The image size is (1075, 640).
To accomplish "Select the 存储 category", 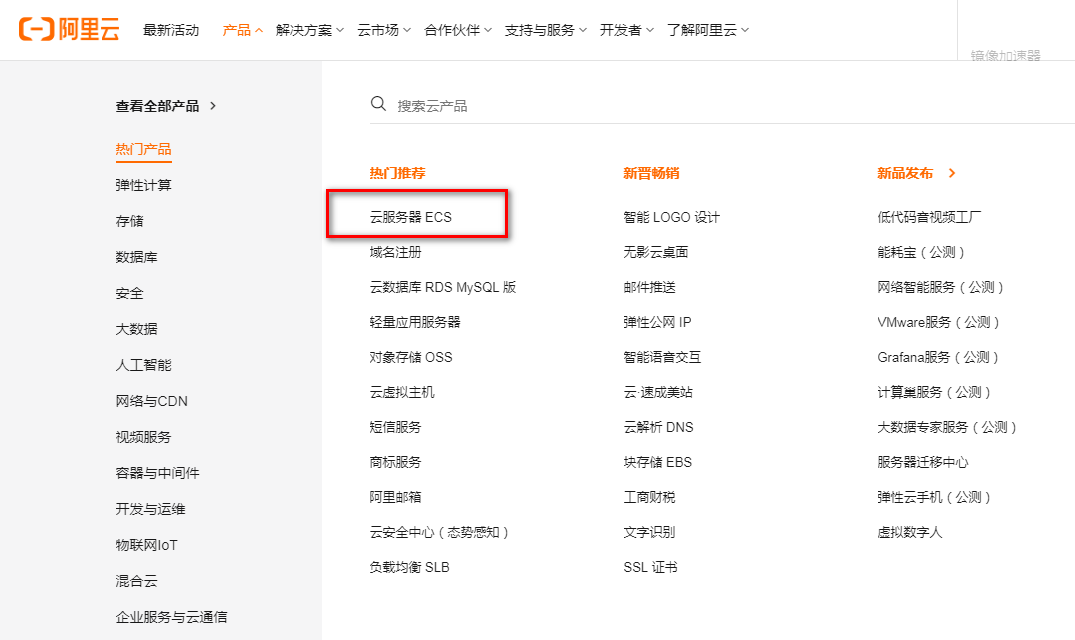I will click(x=130, y=221).
